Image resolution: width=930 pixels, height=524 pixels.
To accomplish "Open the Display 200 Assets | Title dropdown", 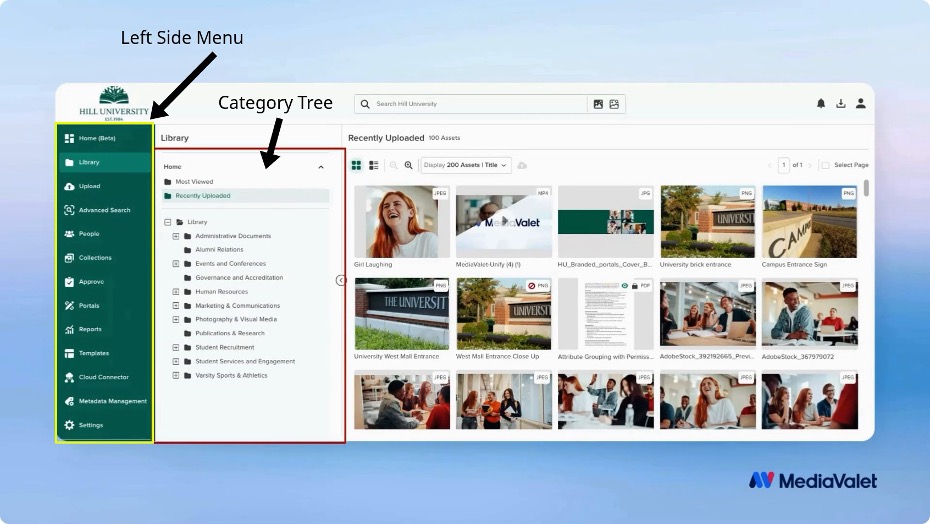I will click(x=465, y=165).
